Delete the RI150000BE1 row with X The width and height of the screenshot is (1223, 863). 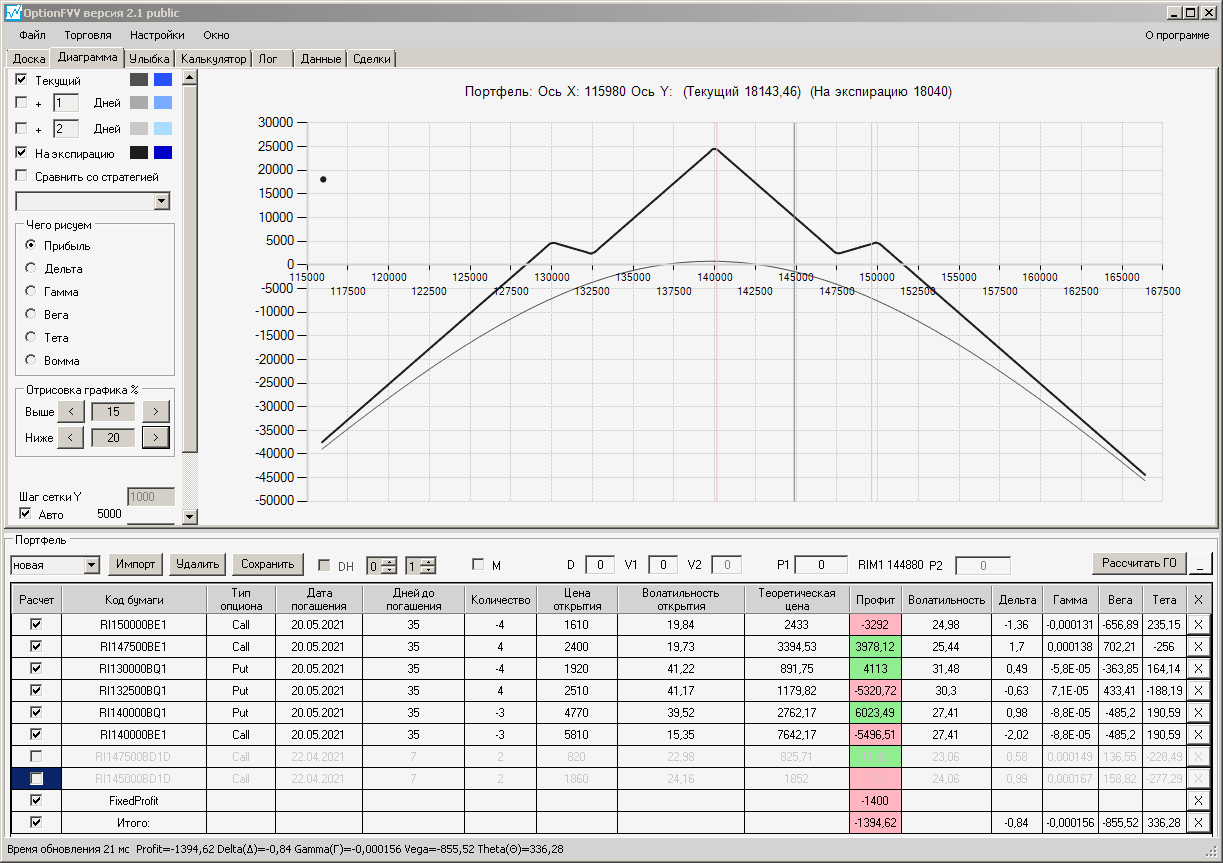point(1199,624)
